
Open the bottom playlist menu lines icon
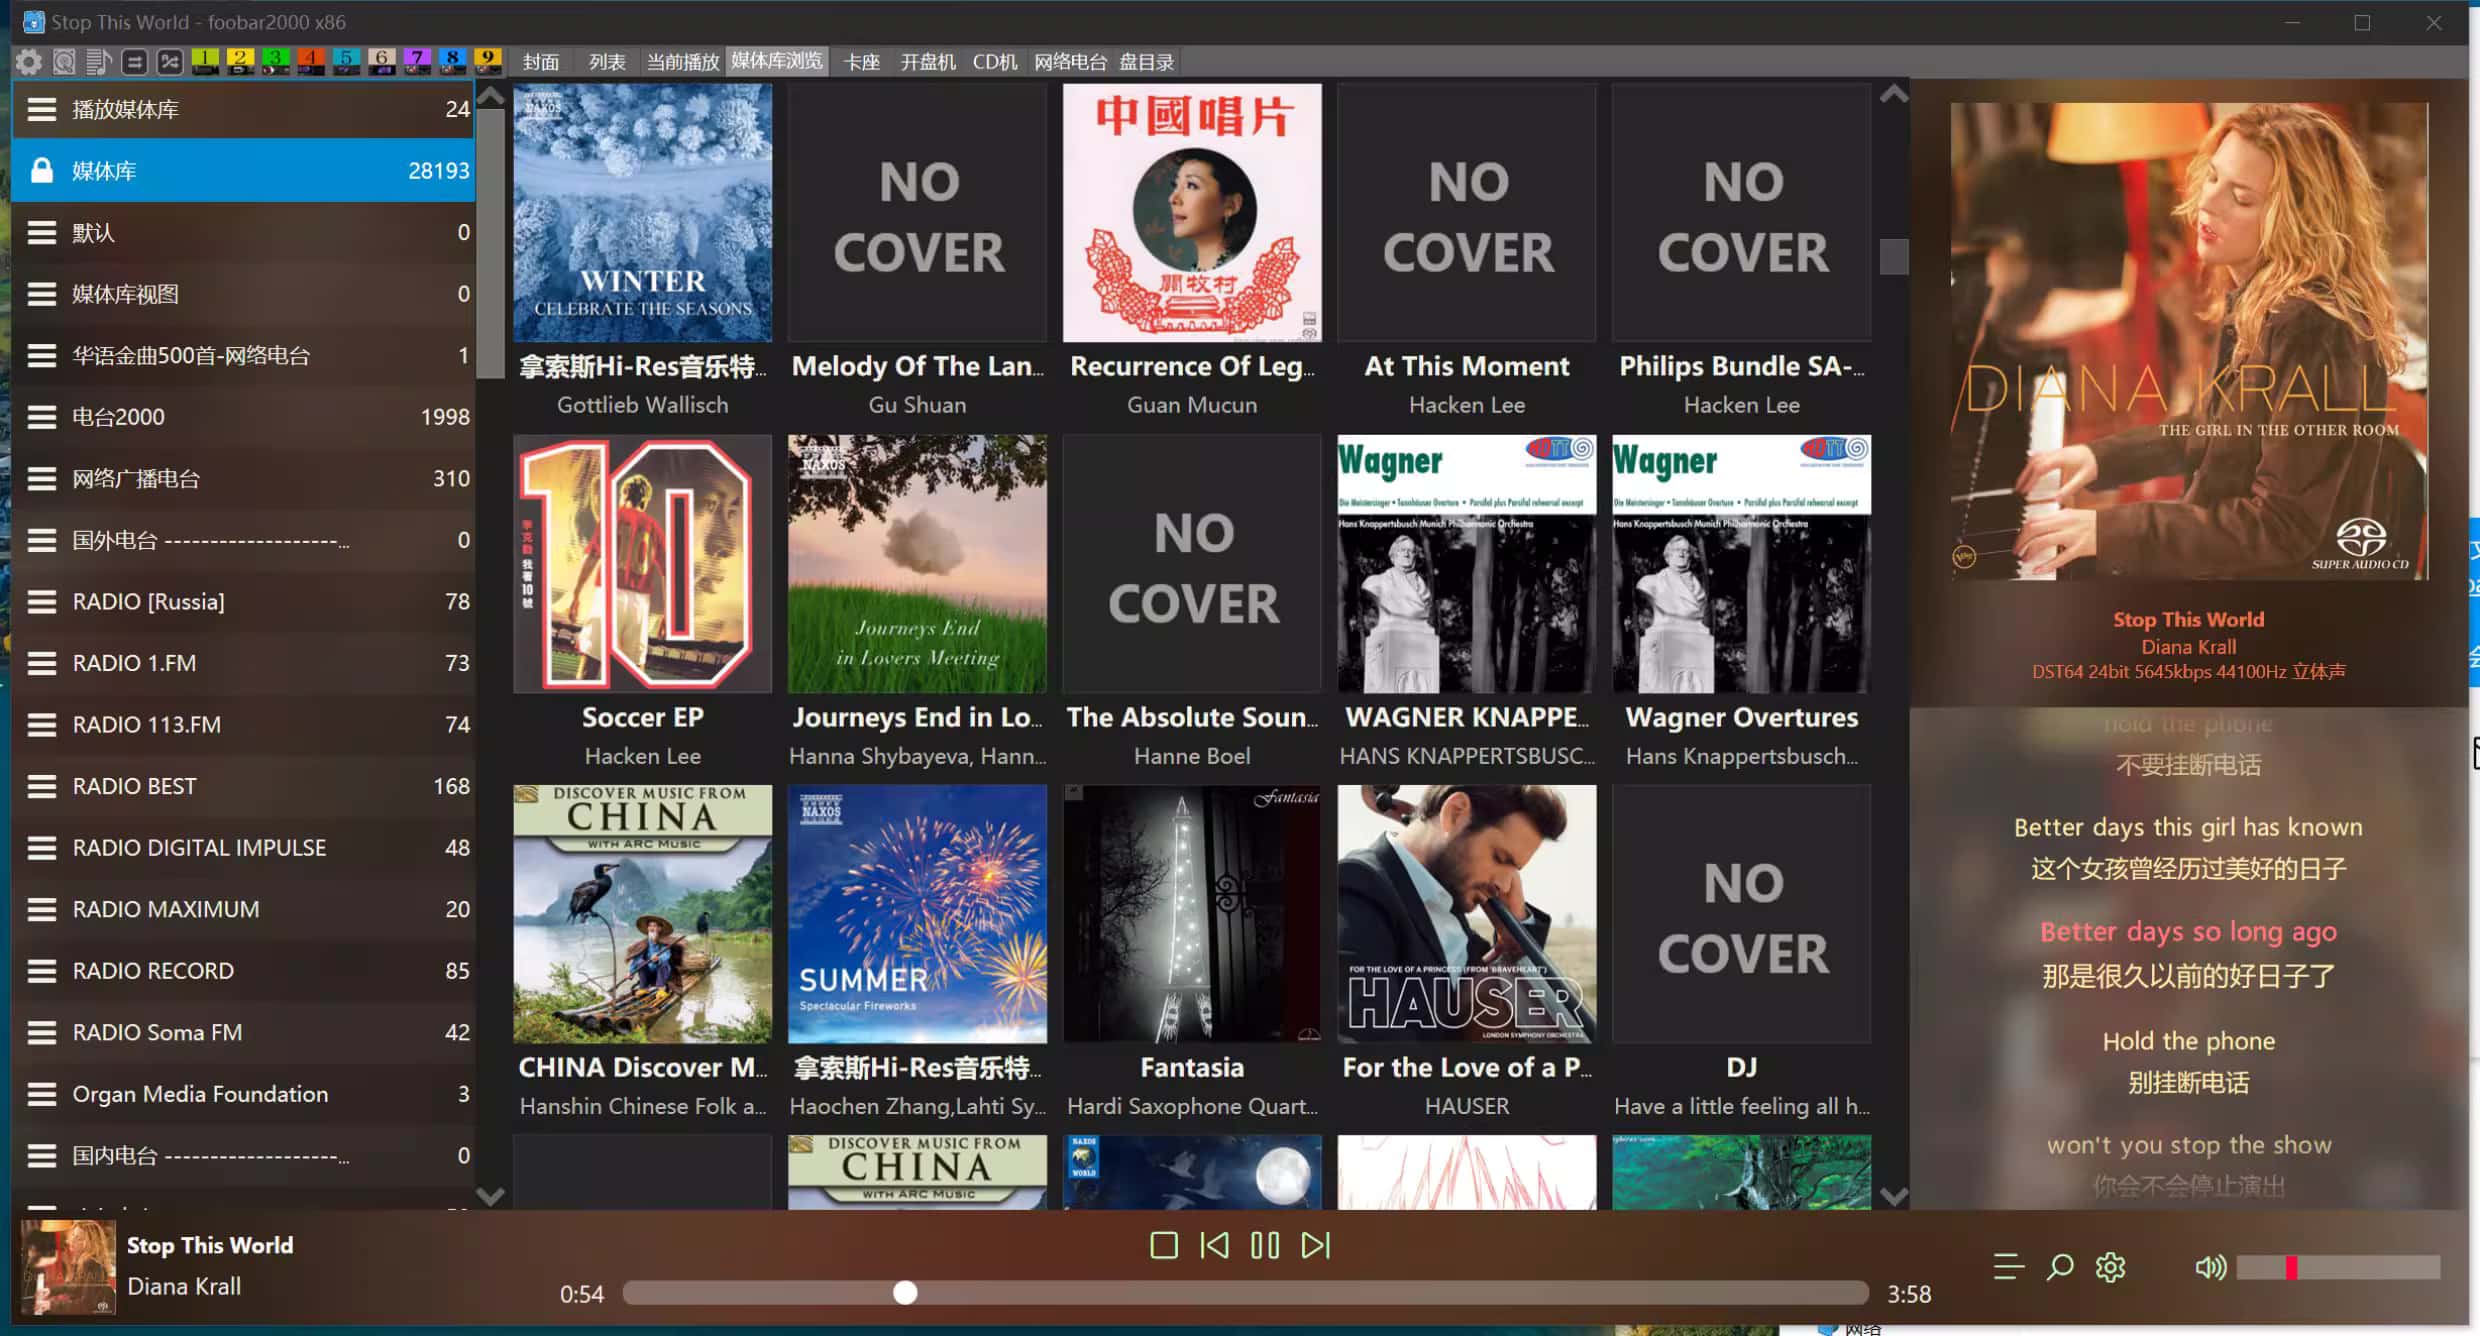pos(2008,1268)
